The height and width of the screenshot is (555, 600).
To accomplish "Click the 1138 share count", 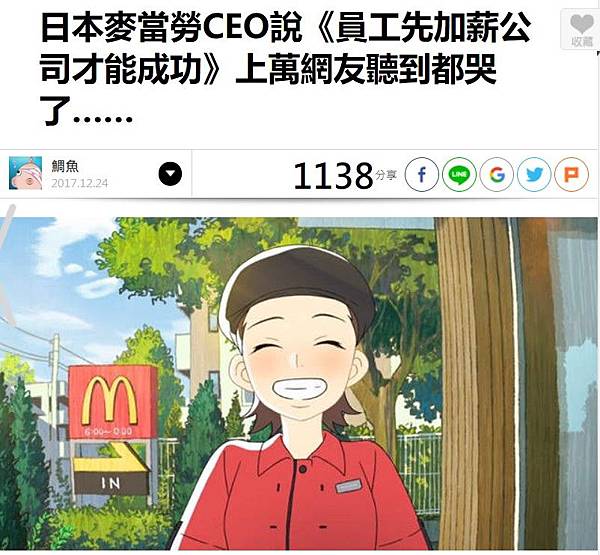I will click(333, 176).
